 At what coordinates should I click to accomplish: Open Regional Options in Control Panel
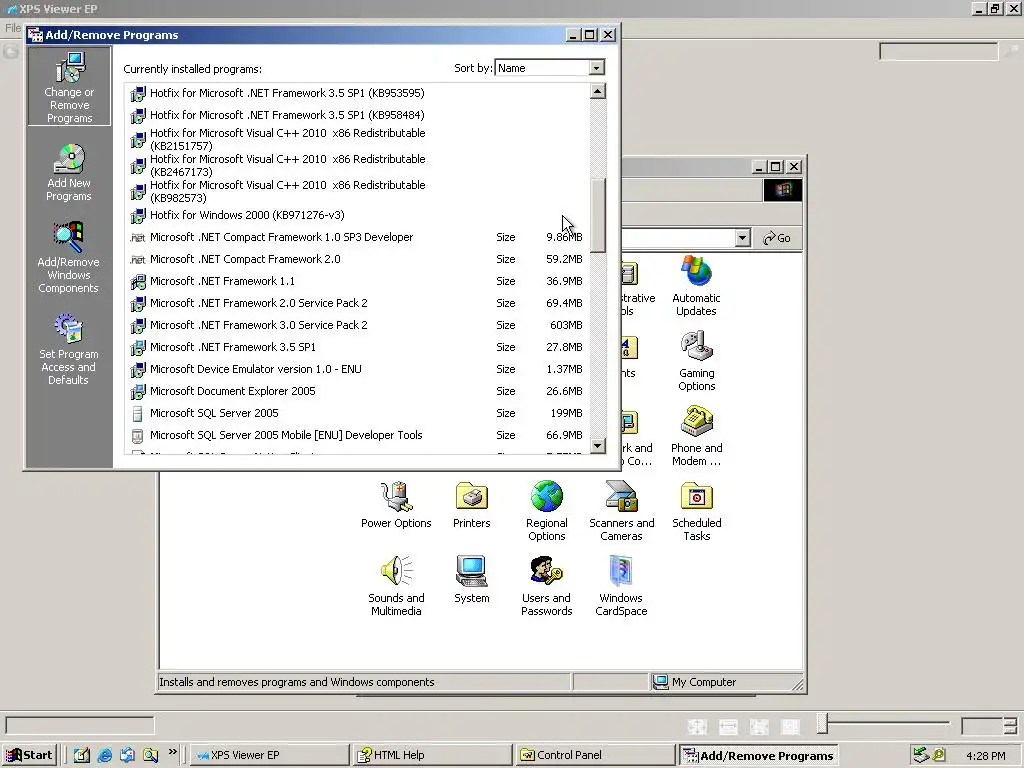pos(547,511)
